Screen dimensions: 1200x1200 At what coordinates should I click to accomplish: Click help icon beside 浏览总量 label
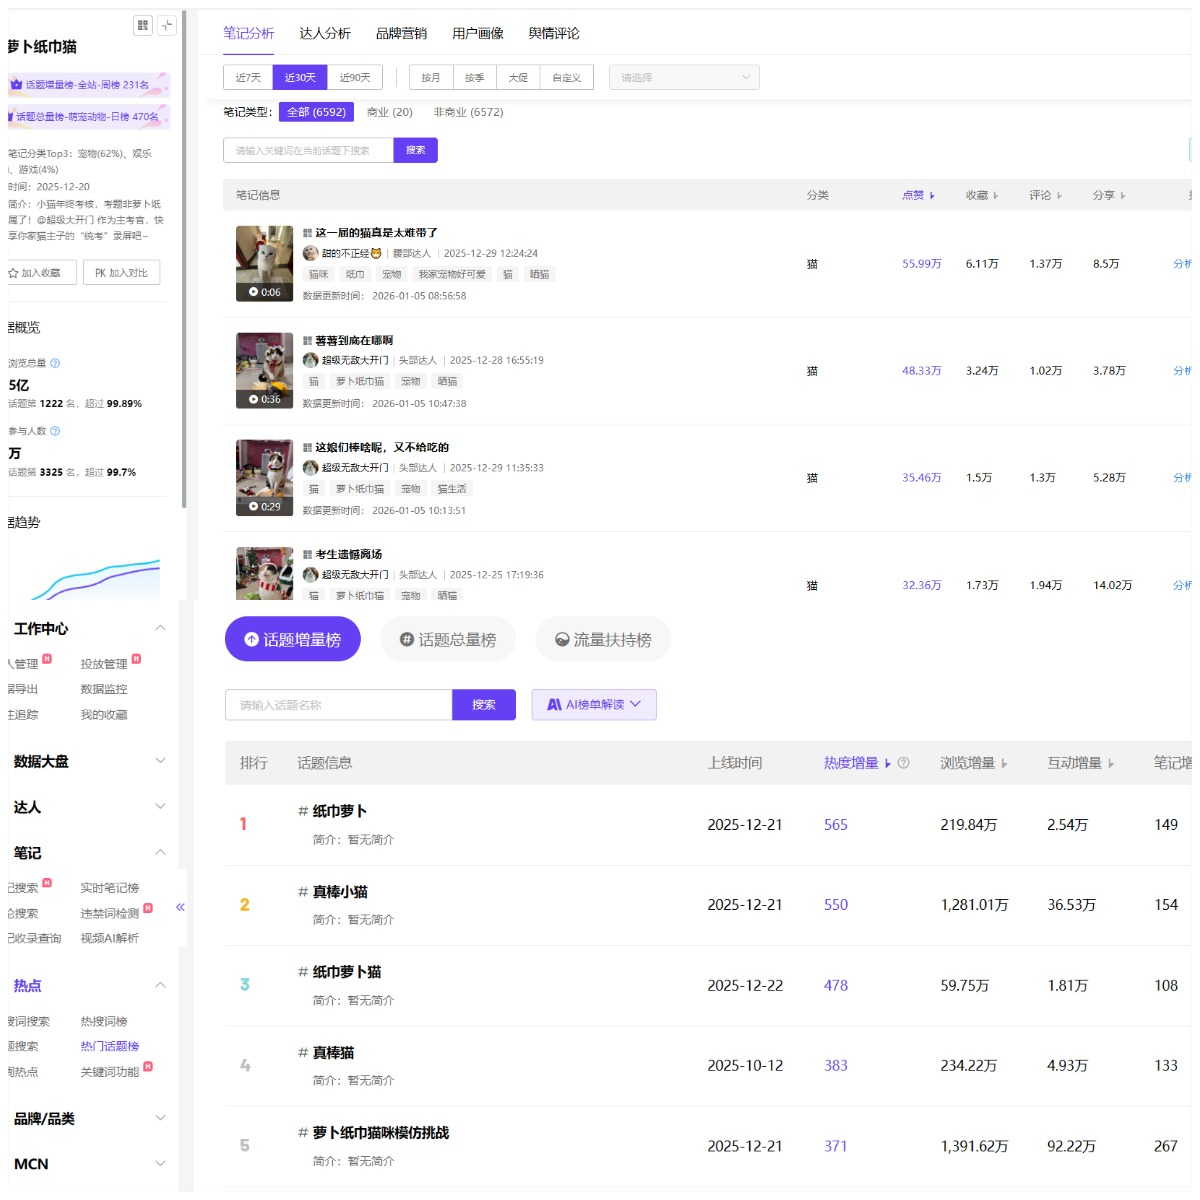point(55,363)
